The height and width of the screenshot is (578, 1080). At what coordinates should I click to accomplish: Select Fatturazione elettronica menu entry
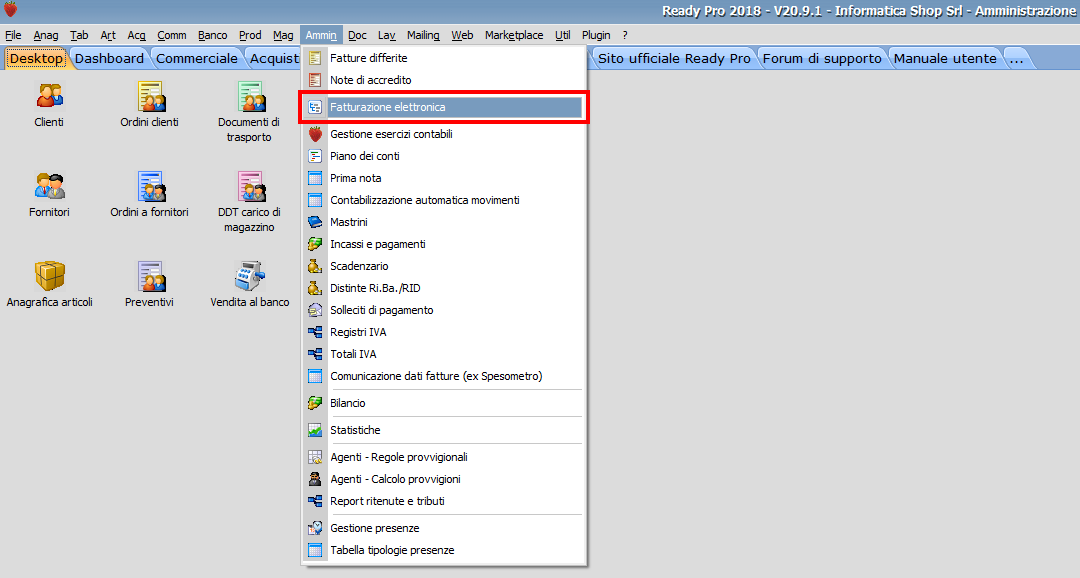pos(444,107)
